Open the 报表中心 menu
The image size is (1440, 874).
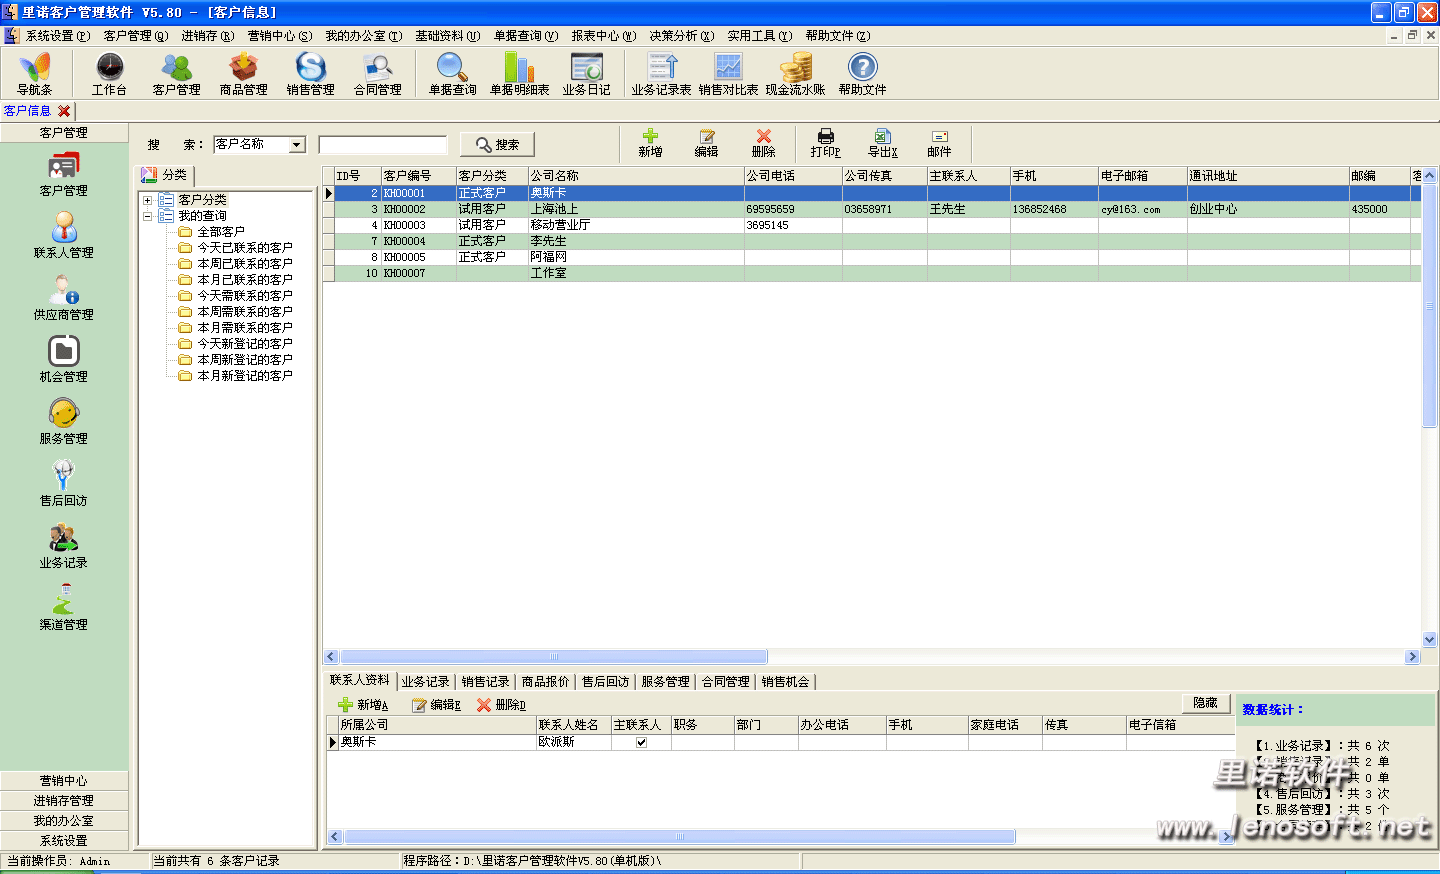click(x=603, y=36)
